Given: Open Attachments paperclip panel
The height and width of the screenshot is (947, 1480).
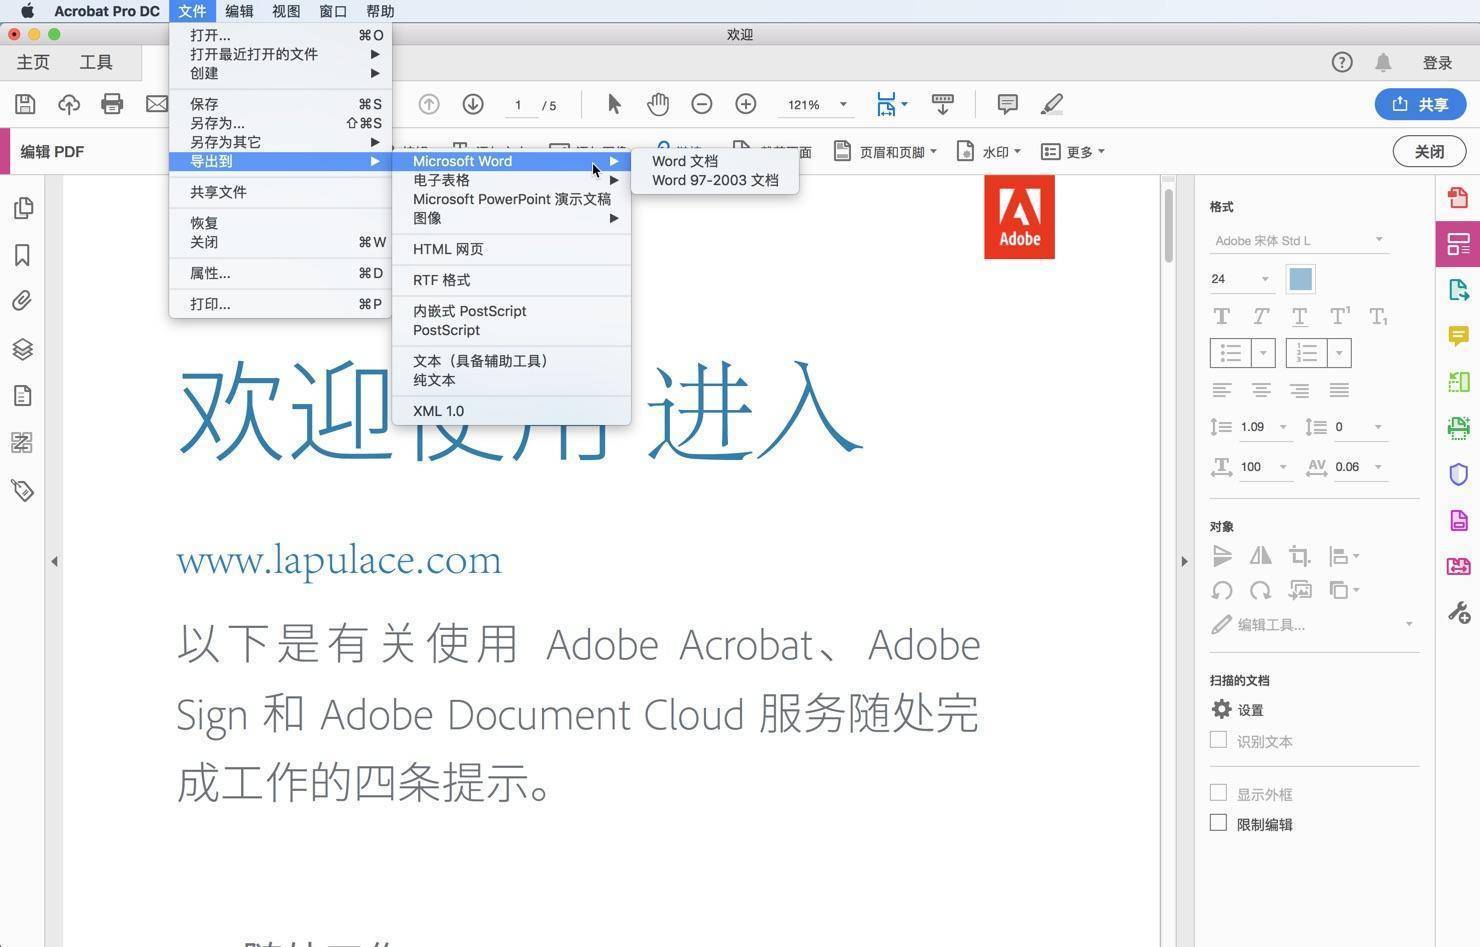Looking at the screenshot, I should (x=22, y=301).
